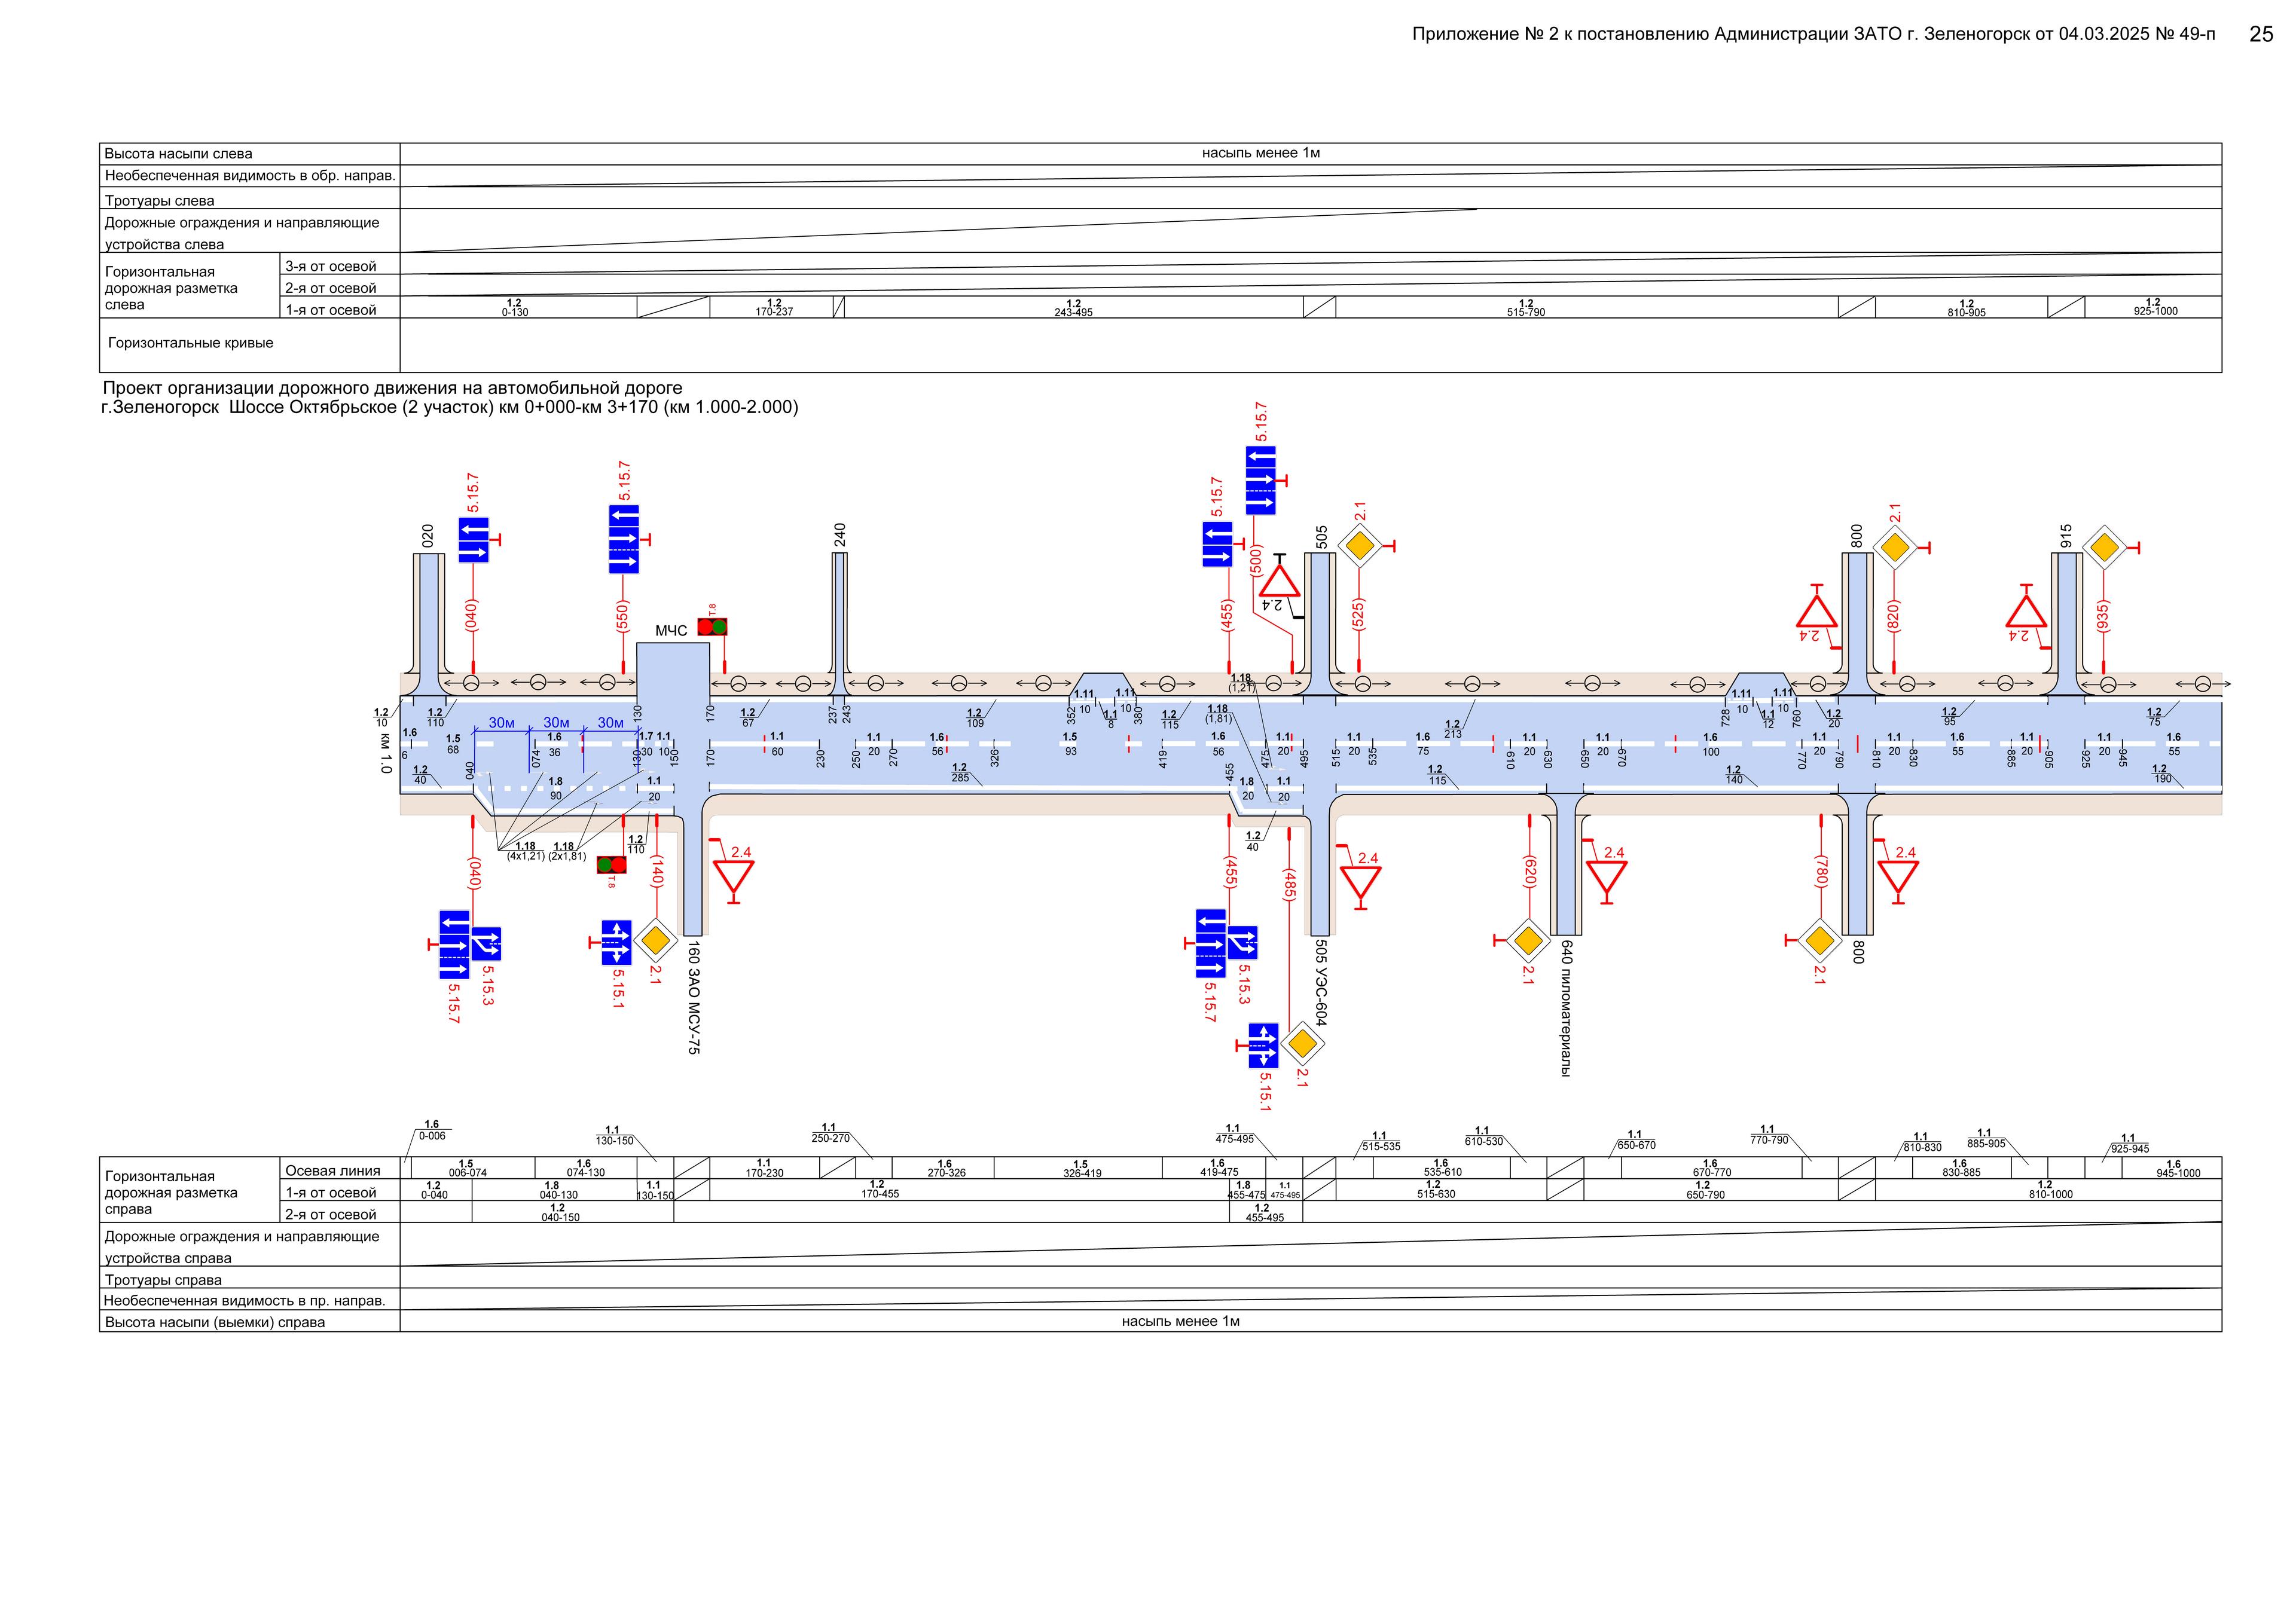2296x1623 pixels.
Task: Click the blue 5.15.3 sign at bottom left
Action: [x=487, y=943]
